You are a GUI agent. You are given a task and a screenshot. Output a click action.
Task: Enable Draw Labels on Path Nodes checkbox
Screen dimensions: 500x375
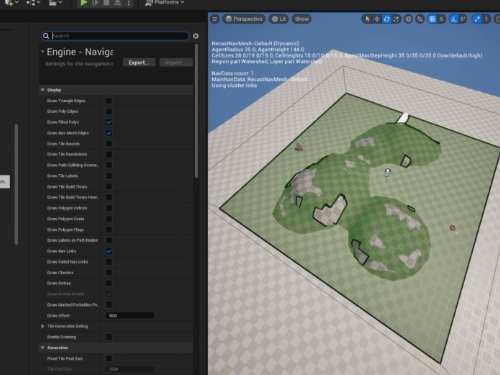[109, 240]
